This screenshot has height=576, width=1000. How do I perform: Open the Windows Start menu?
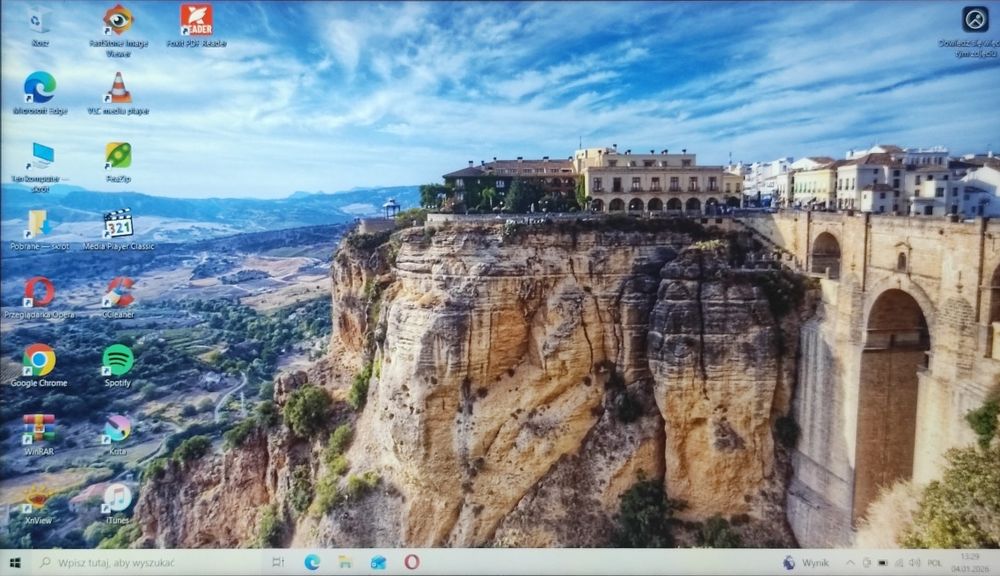15,563
